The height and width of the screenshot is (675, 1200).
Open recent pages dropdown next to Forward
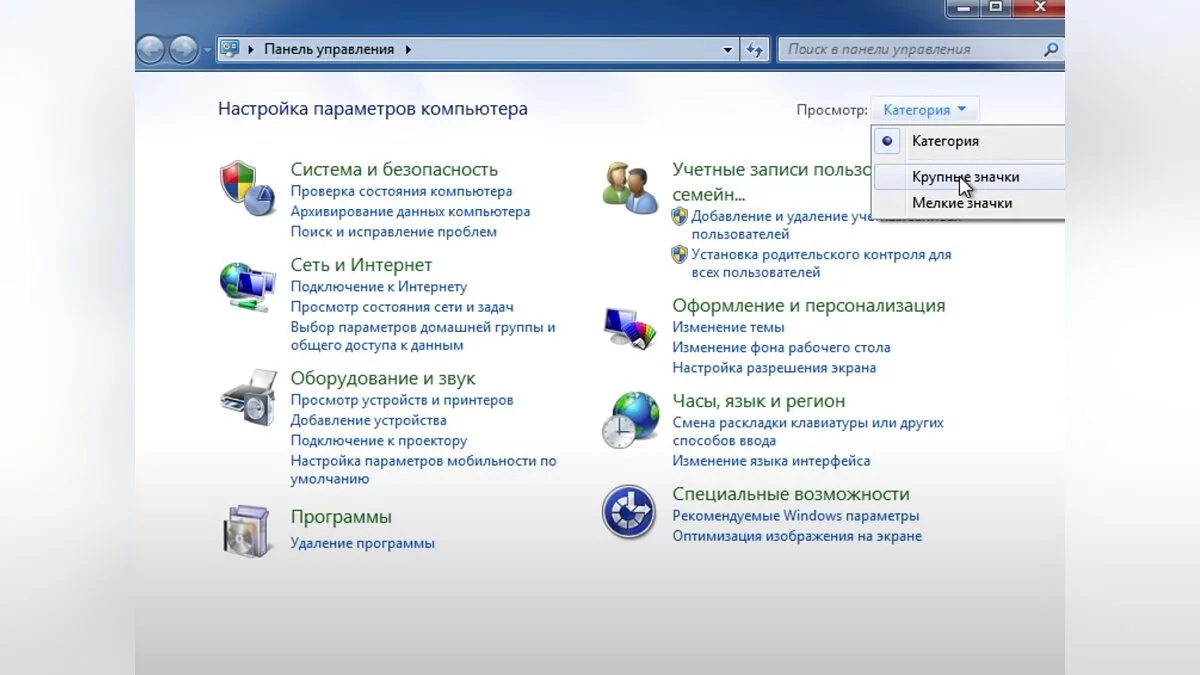click(x=207, y=49)
